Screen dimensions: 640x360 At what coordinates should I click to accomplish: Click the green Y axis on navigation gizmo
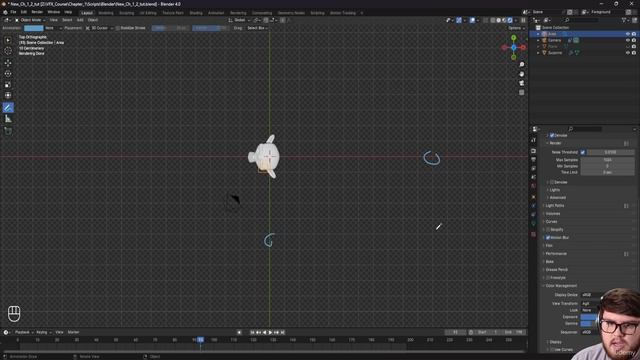pyautogui.click(x=513, y=38)
